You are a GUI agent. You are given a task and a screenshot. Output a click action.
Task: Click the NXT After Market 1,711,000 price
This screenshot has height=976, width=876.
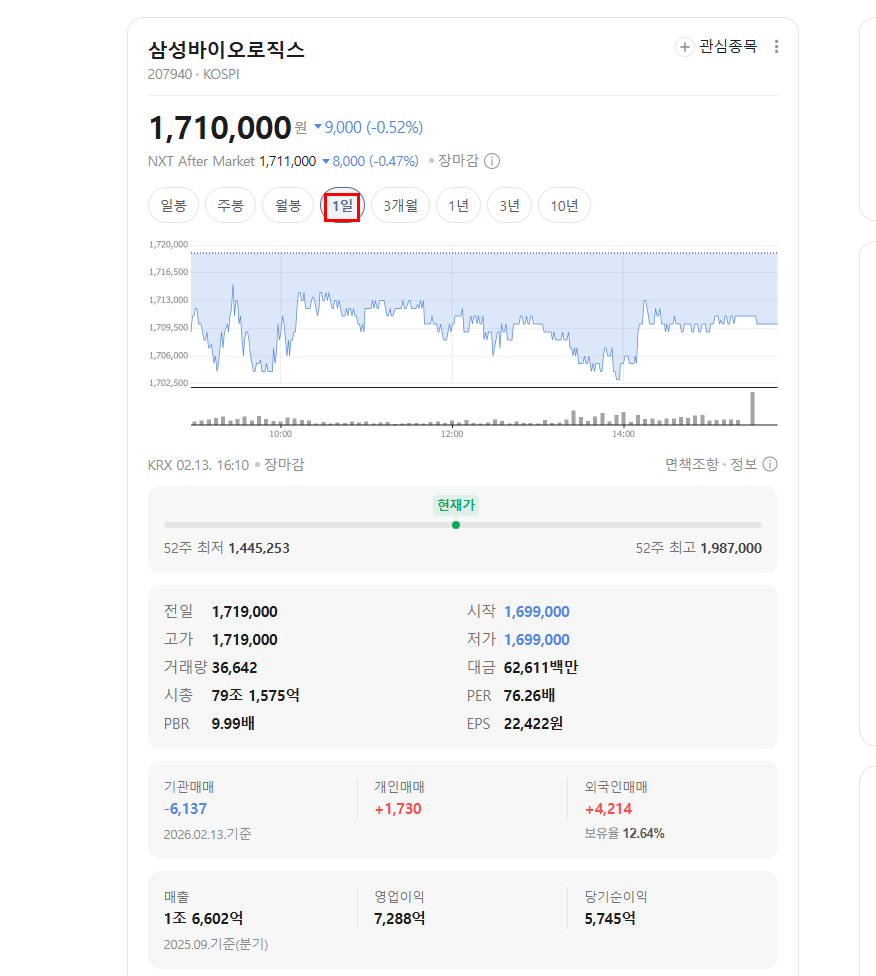(x=288, y=161)
